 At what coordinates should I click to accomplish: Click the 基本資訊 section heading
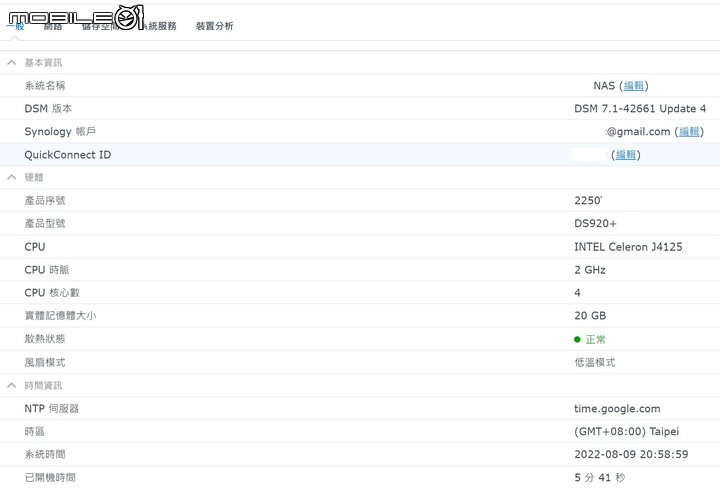(x=43, y=62)
